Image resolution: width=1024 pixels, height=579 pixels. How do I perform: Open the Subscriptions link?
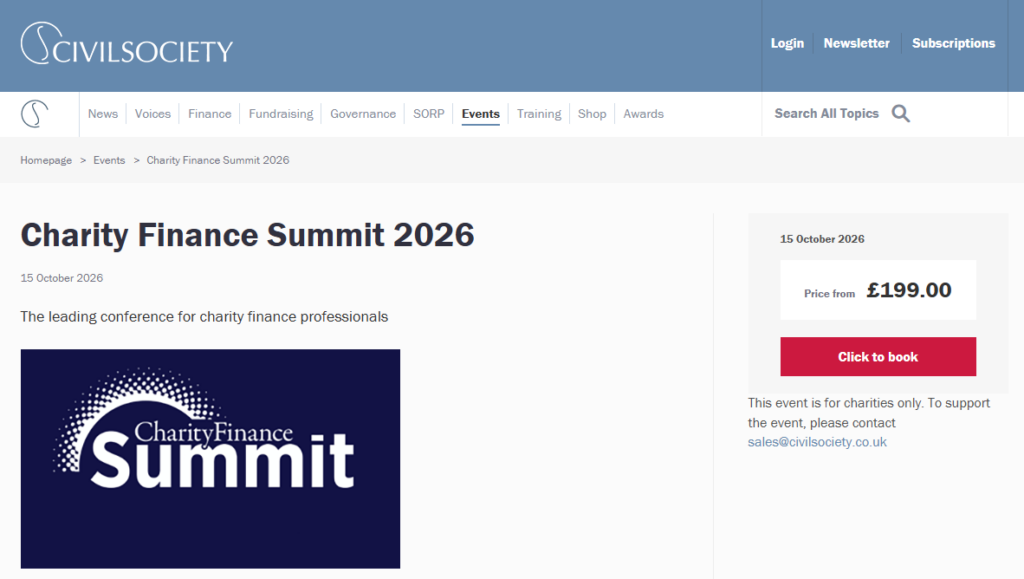click(953, 43)
